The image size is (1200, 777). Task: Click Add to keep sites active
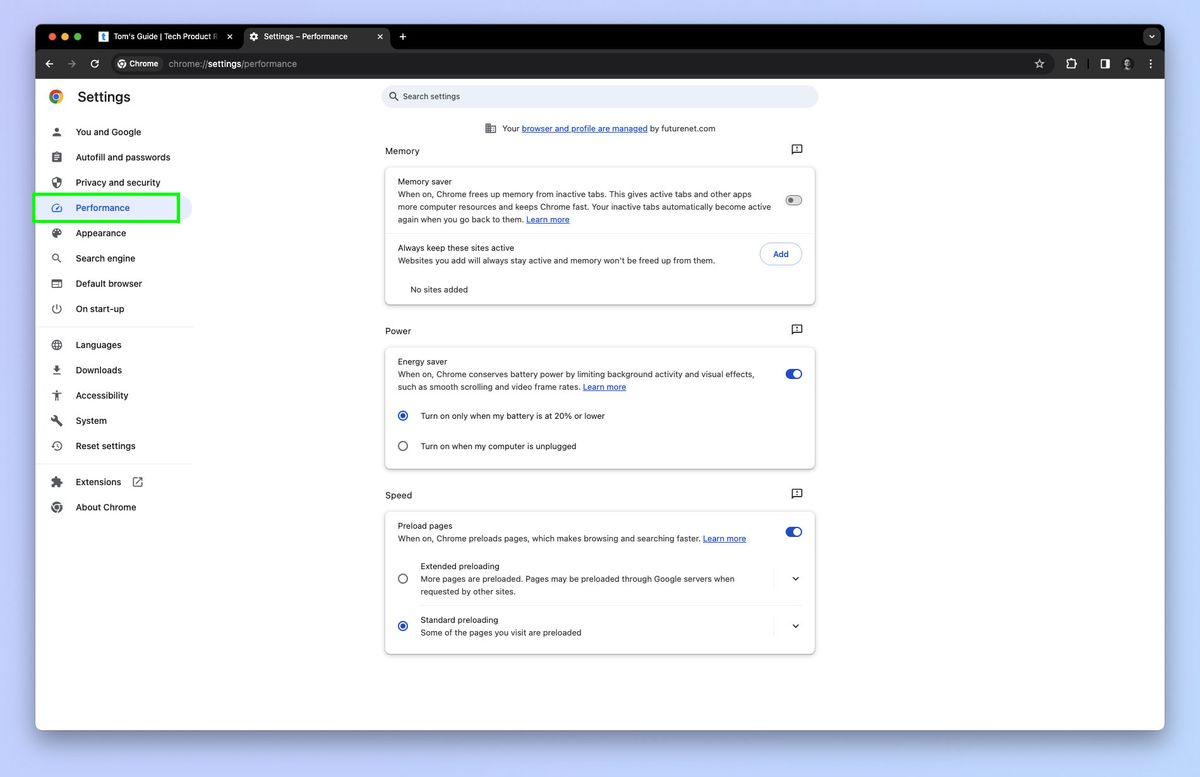(x=780, y=253)
